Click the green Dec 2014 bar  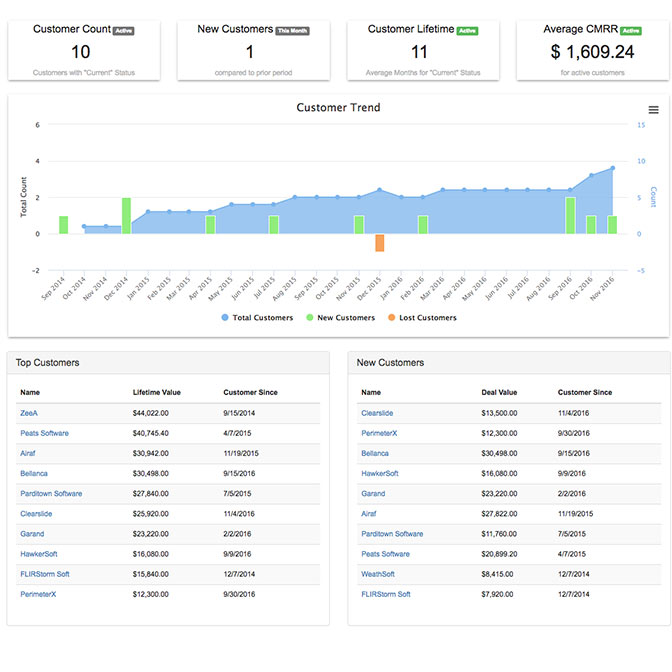coord(127,215)
